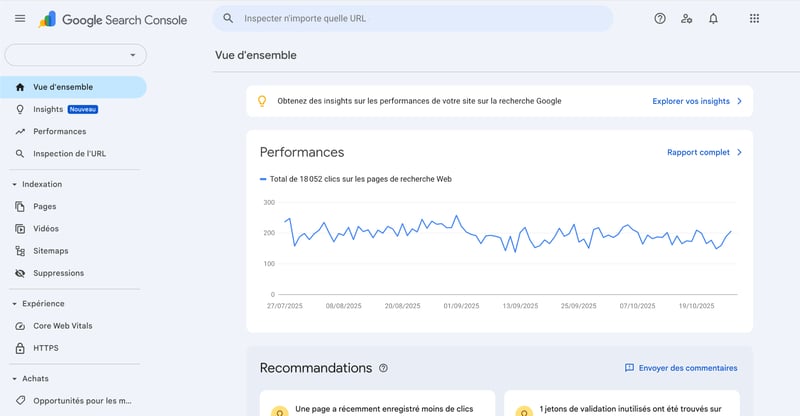Click the Suppressions crossed-eye icon
Image resolution: width=800 pixels, height=416 pixels.
(x=20, y=273)
